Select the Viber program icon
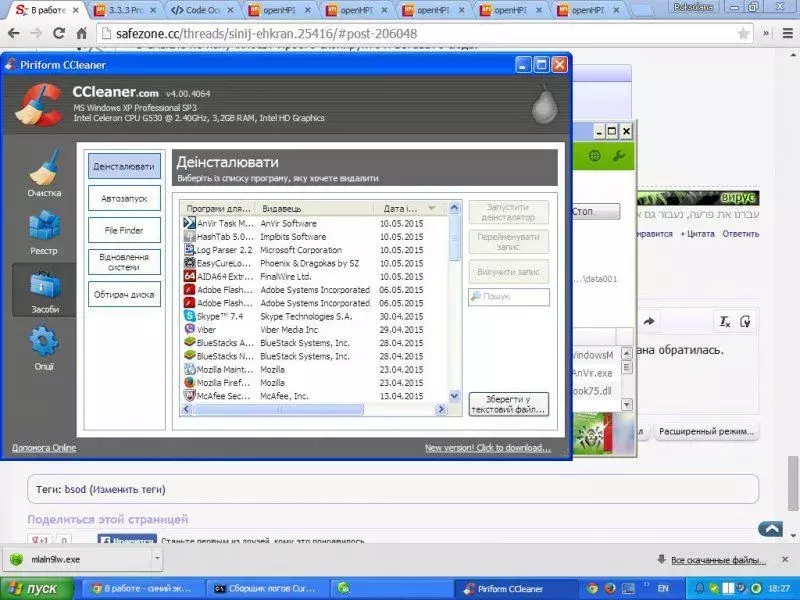800x600 pixels. [189, 329]
